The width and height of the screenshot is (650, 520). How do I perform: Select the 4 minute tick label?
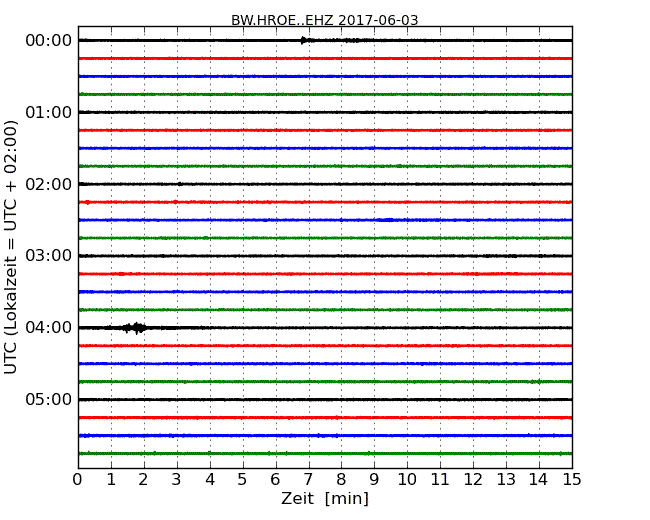210,479
